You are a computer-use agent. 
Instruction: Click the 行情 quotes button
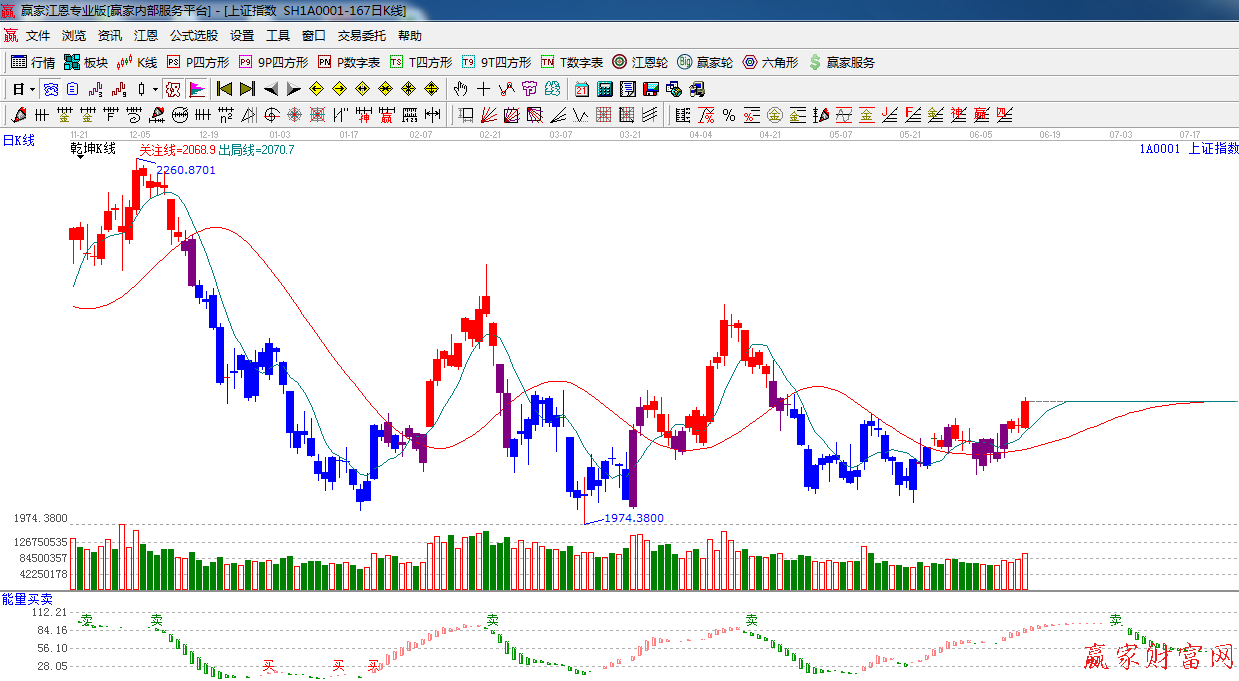33,62
